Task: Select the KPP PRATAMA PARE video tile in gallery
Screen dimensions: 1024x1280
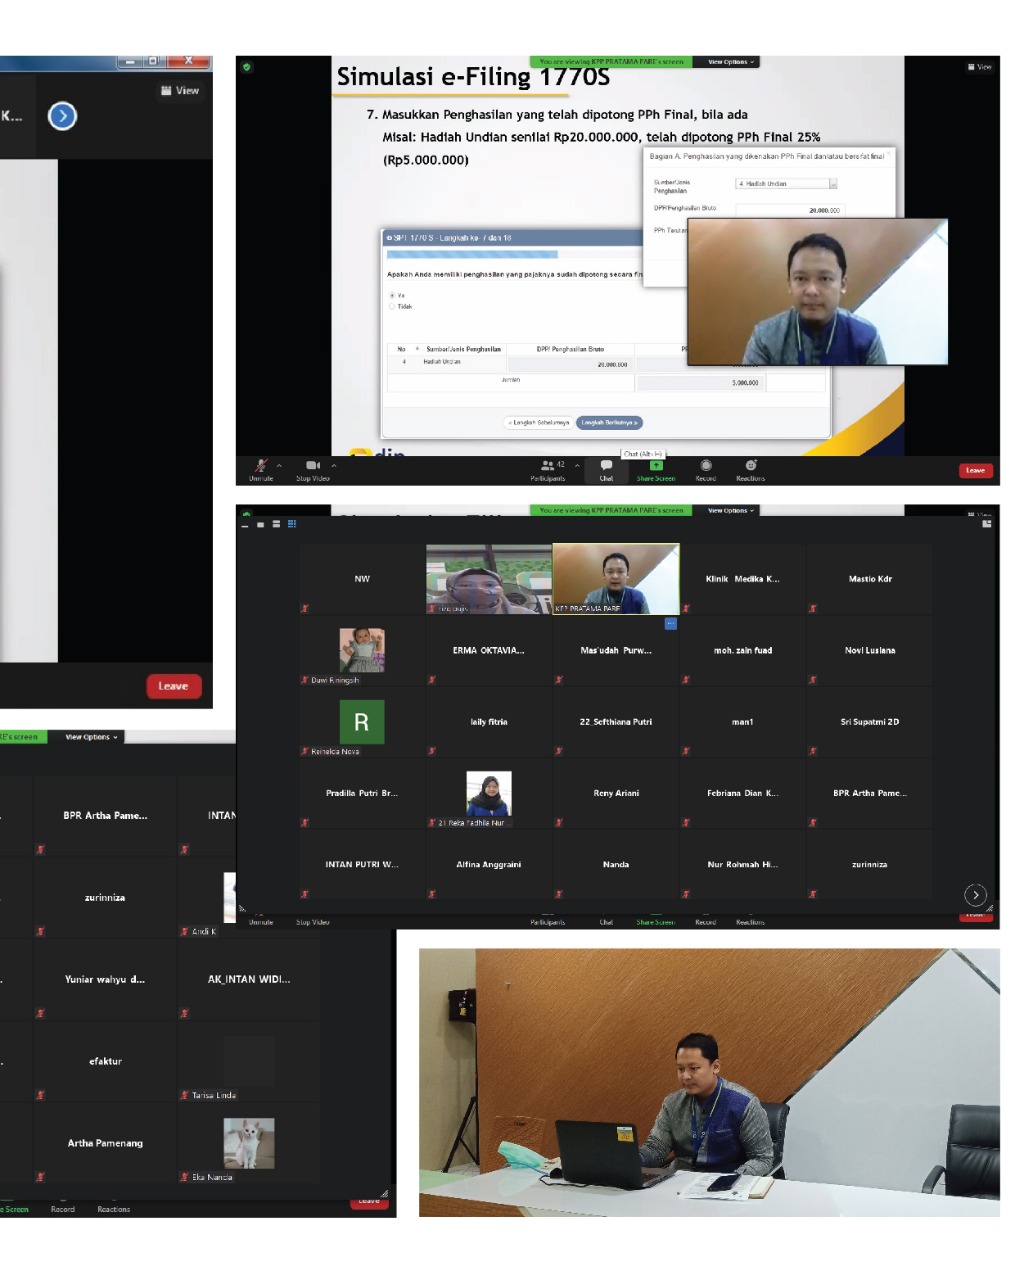Action: pos(616,579)
